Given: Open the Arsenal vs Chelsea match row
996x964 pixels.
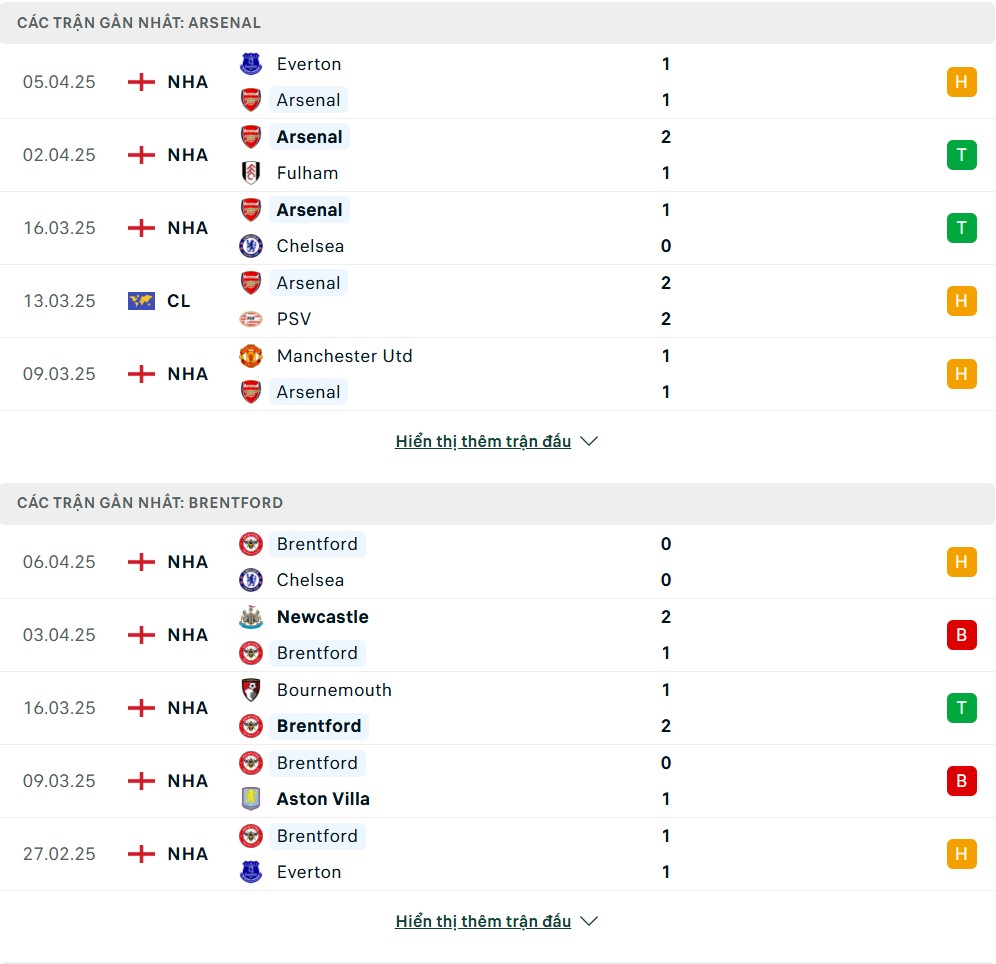Looking at the screenshot, I should pos(497,228).
